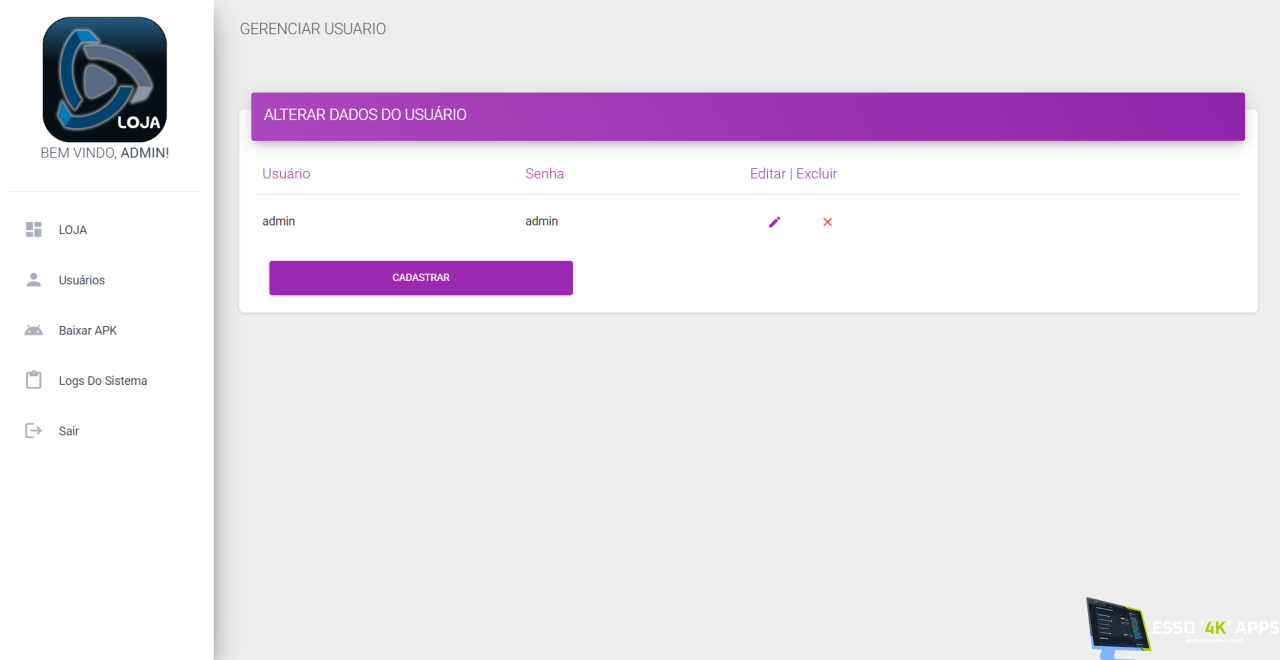Click the Usuário column header
The image size is (1280, 660).
pyautogui.click(x=286, y=174)
